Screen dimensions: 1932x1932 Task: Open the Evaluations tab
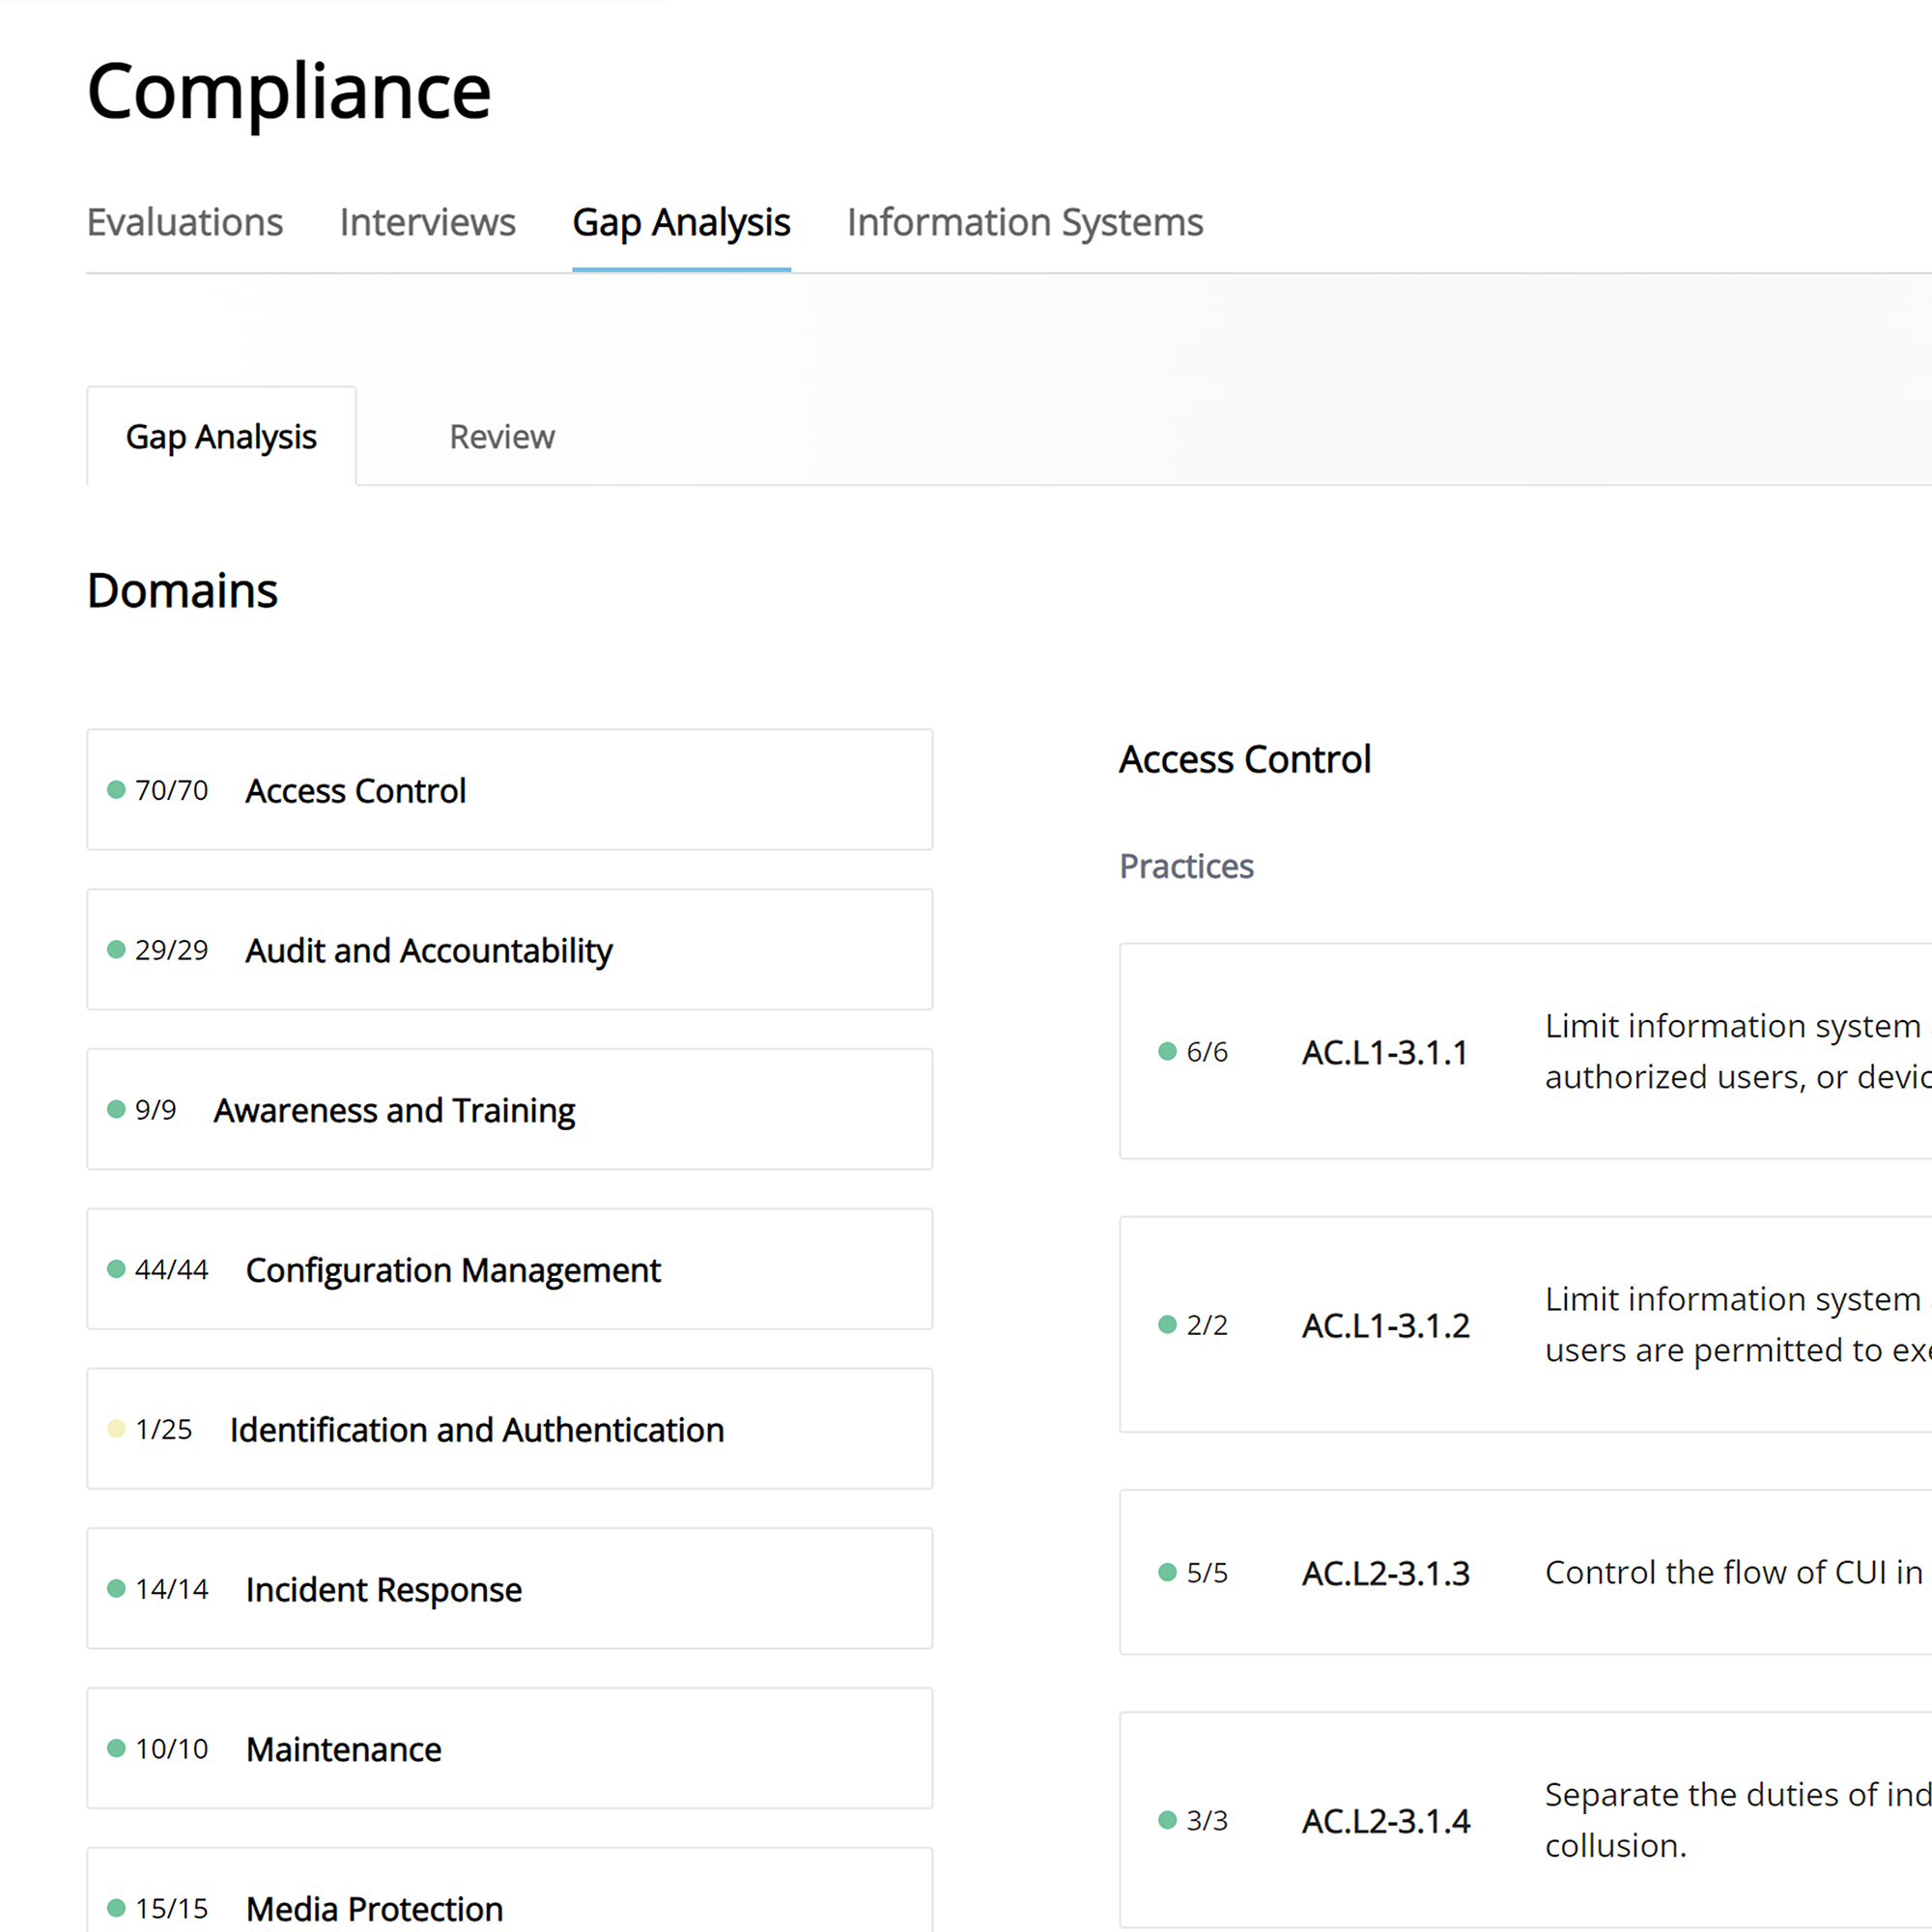pos(185,222)
